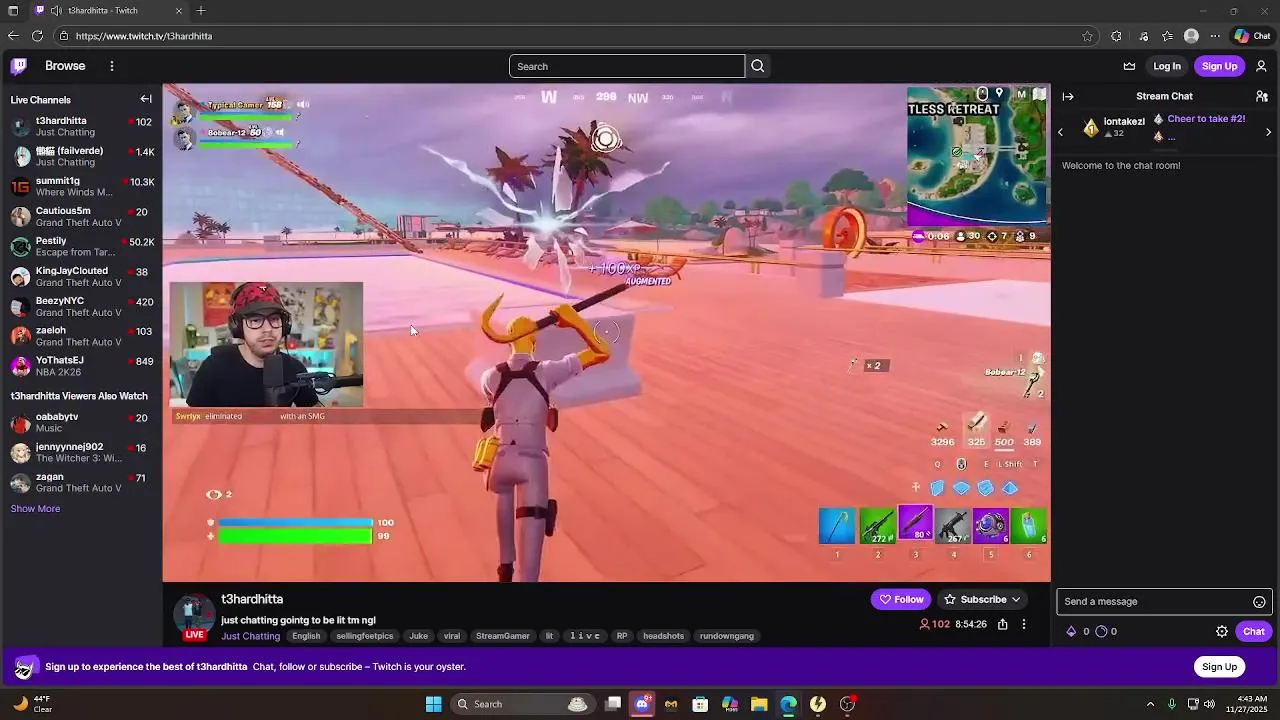Open Windows Start menu
This screenshot has width=1280, height=720.
(x=434, y=704)
